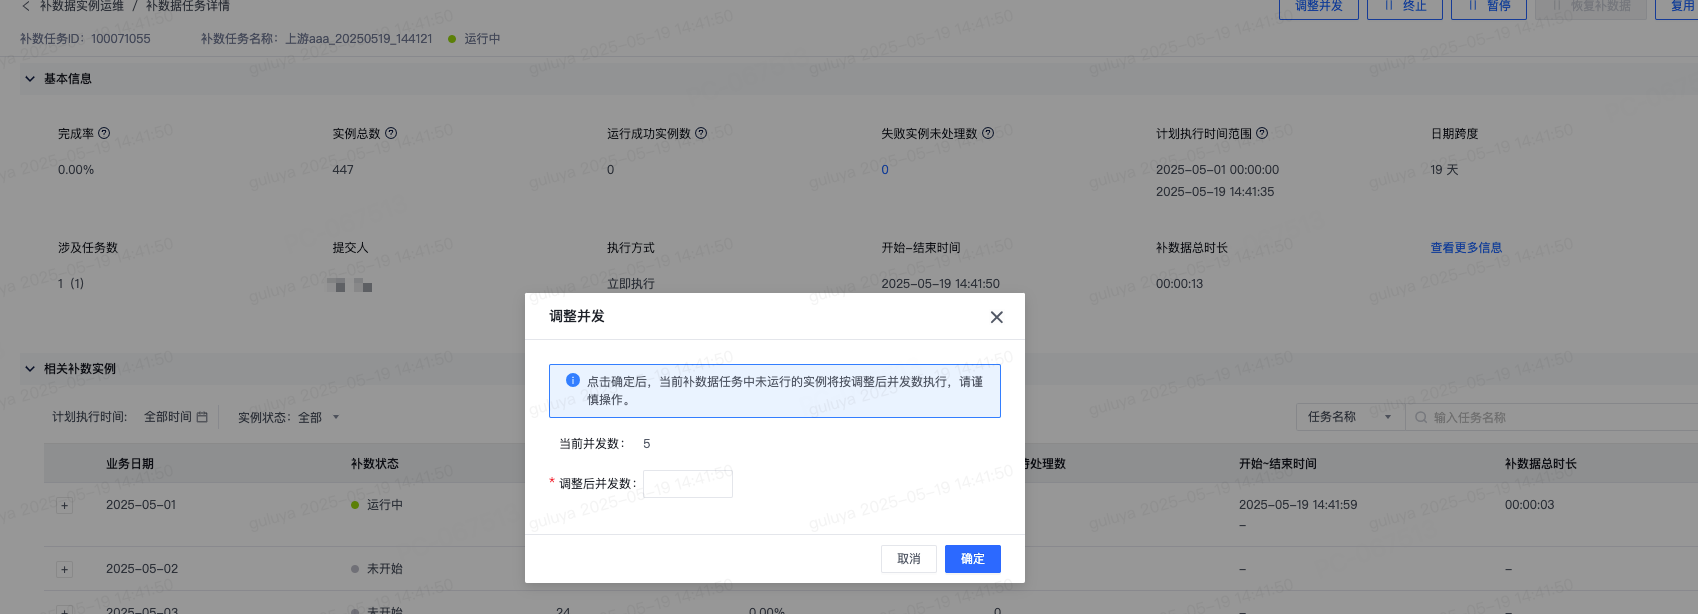Show help for 实例总数
1698x614 pixels.
pyautogui.click(x=391, y=133)
